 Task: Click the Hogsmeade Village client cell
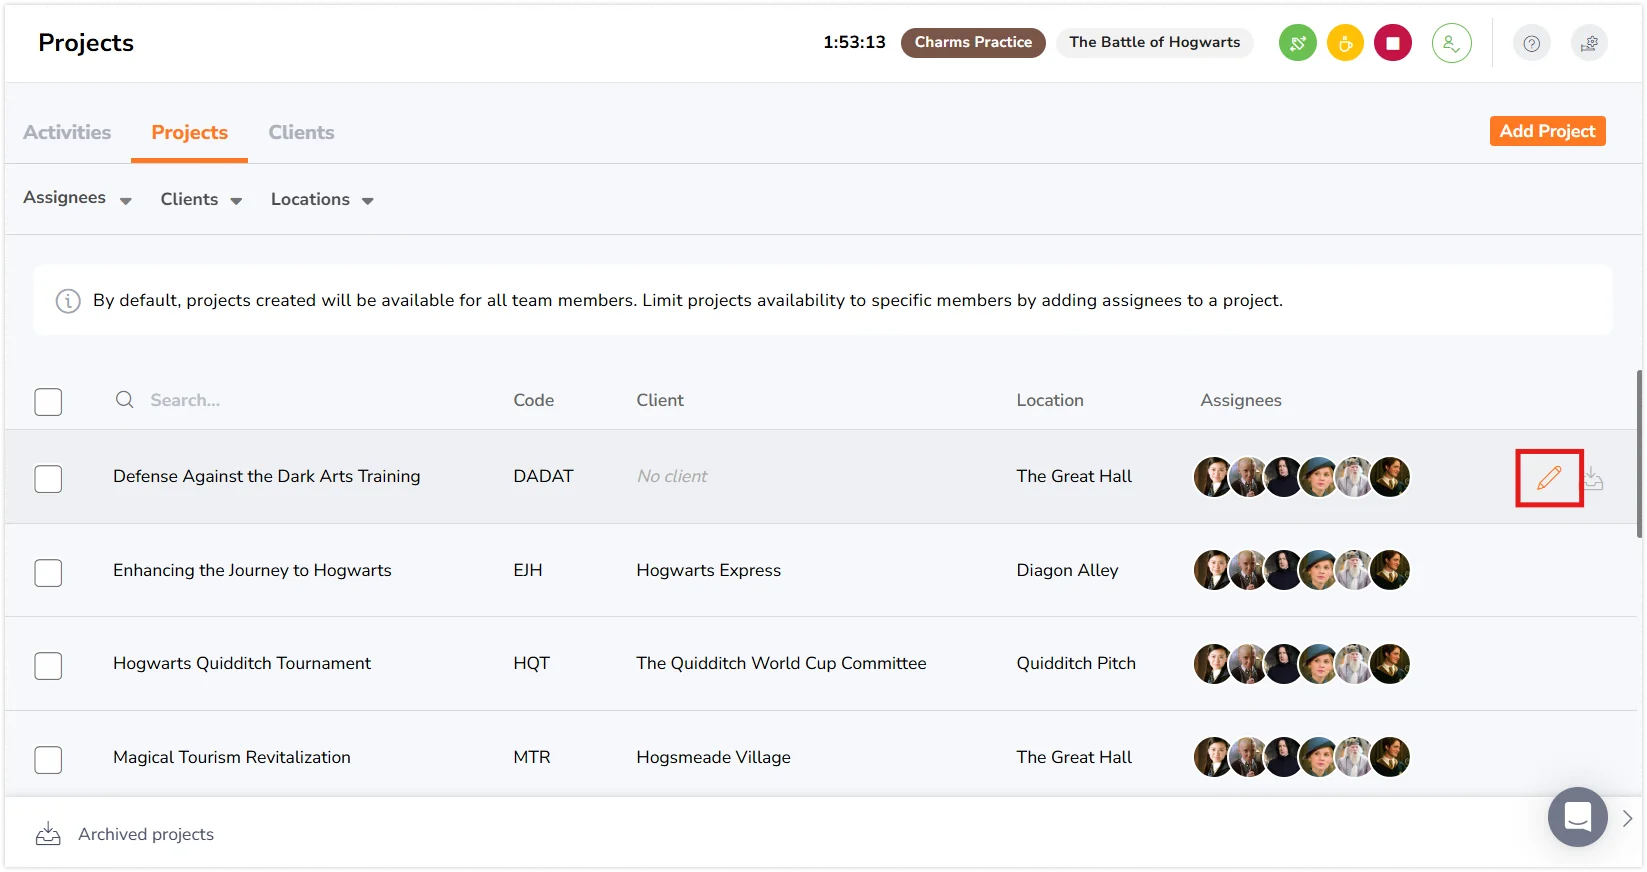click(x=713, y=757)
